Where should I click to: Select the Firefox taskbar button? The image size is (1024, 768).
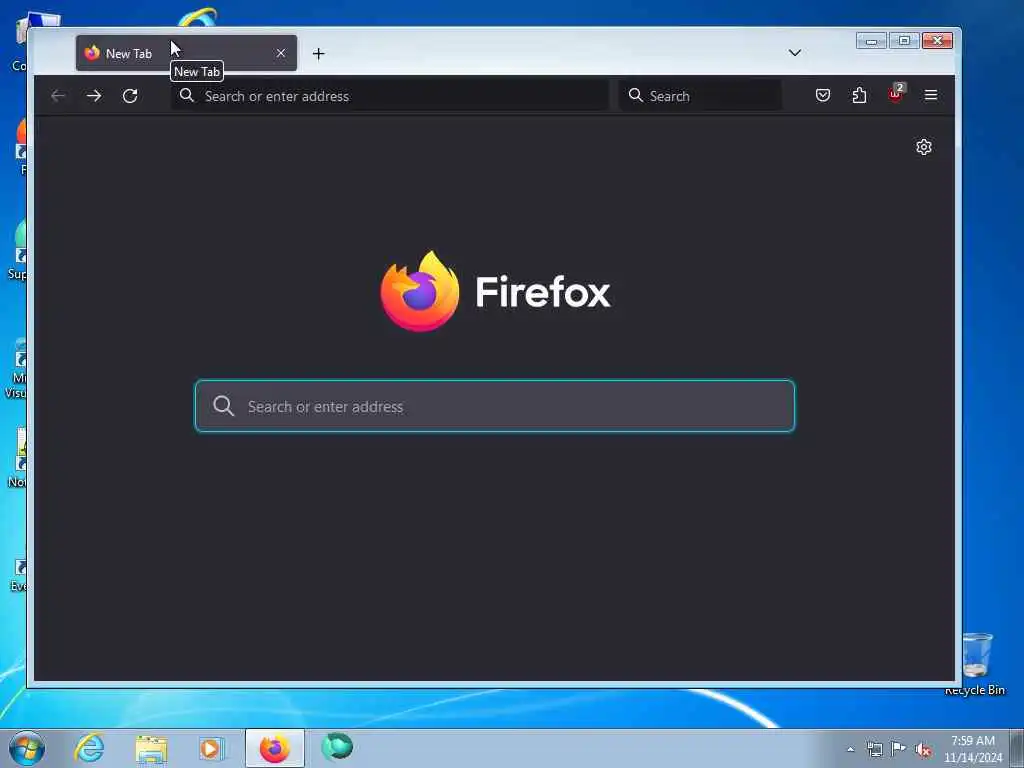click(x=275, y=748)
